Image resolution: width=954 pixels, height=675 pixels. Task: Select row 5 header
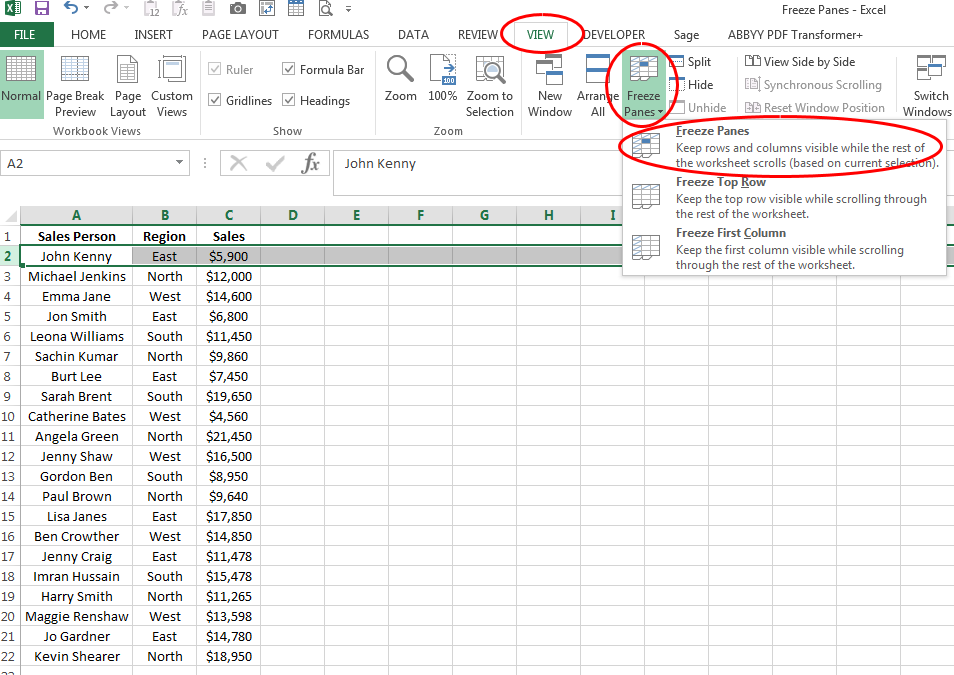[x=8, y=317]
